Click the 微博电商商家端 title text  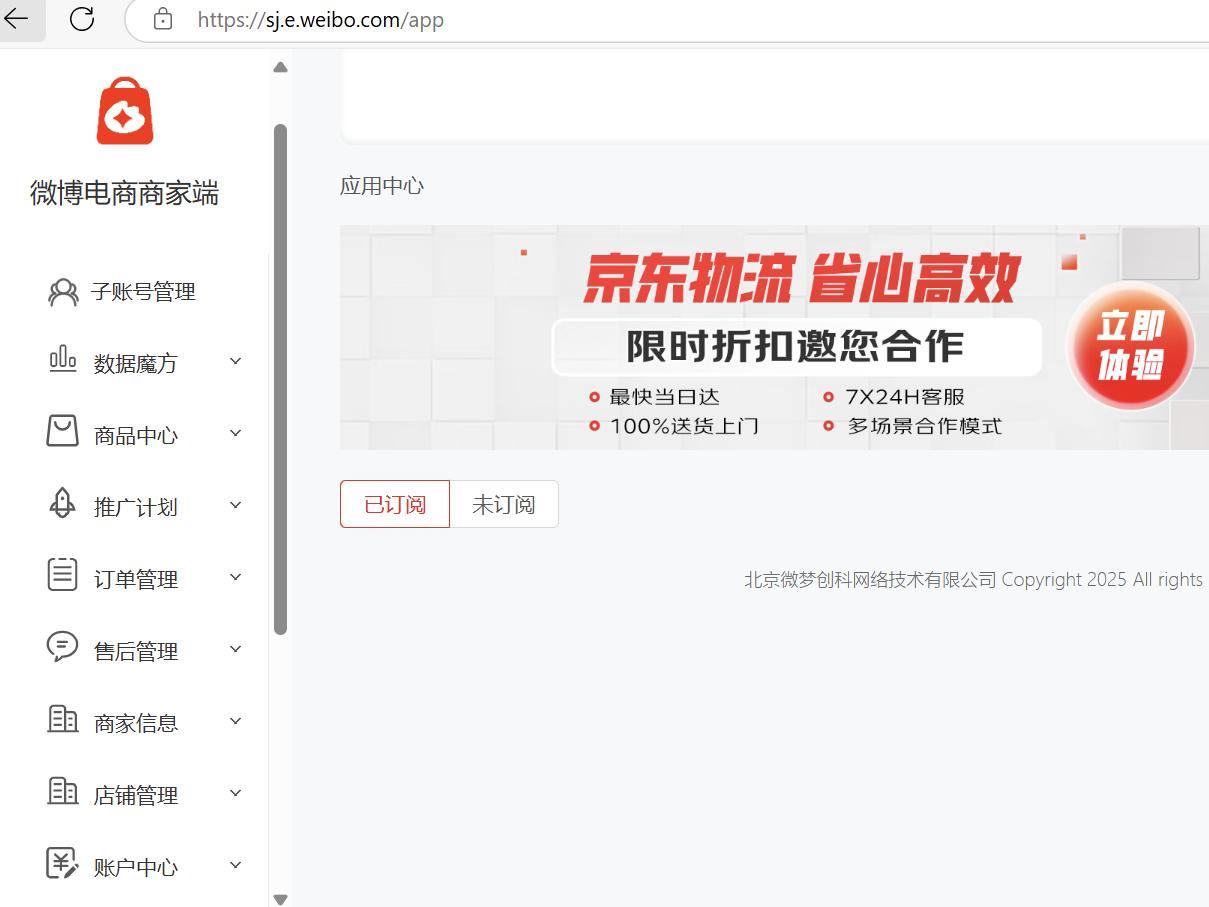coord(124,193)
